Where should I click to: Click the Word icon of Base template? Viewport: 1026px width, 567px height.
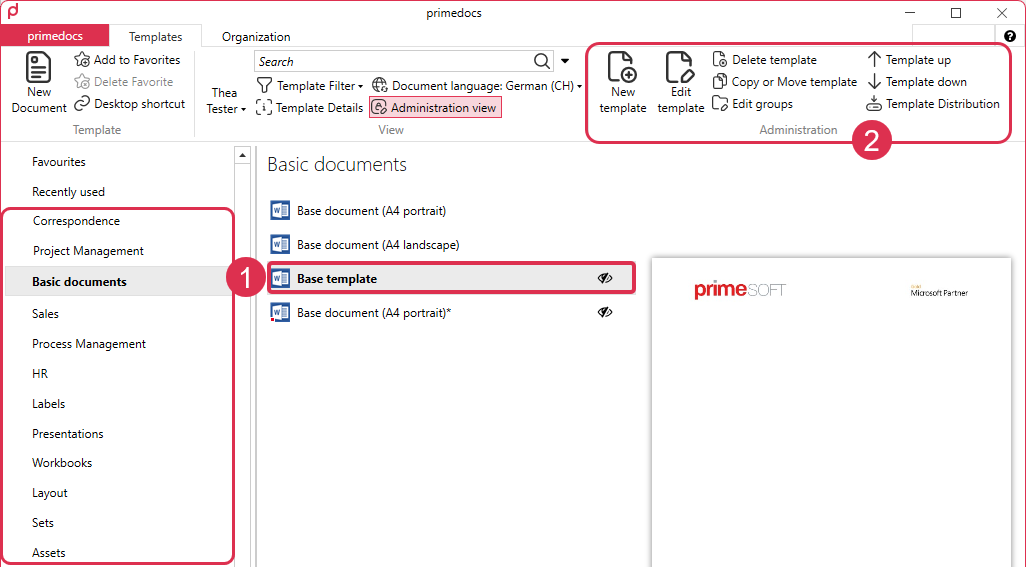point(280,279)
